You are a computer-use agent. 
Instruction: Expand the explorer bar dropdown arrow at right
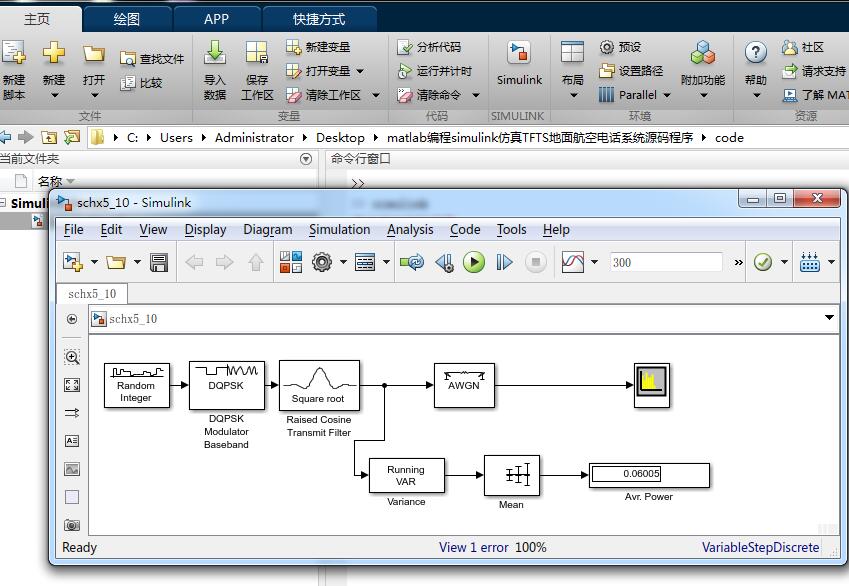[x=829, y=318]
